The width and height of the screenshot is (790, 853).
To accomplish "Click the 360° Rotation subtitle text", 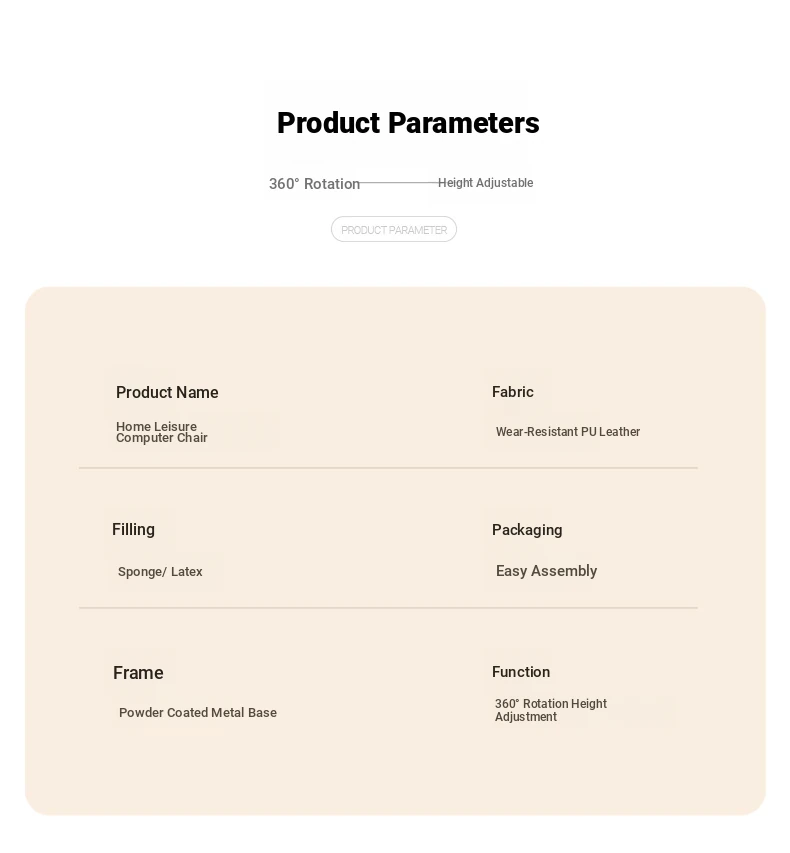I will tap(314, 184).
